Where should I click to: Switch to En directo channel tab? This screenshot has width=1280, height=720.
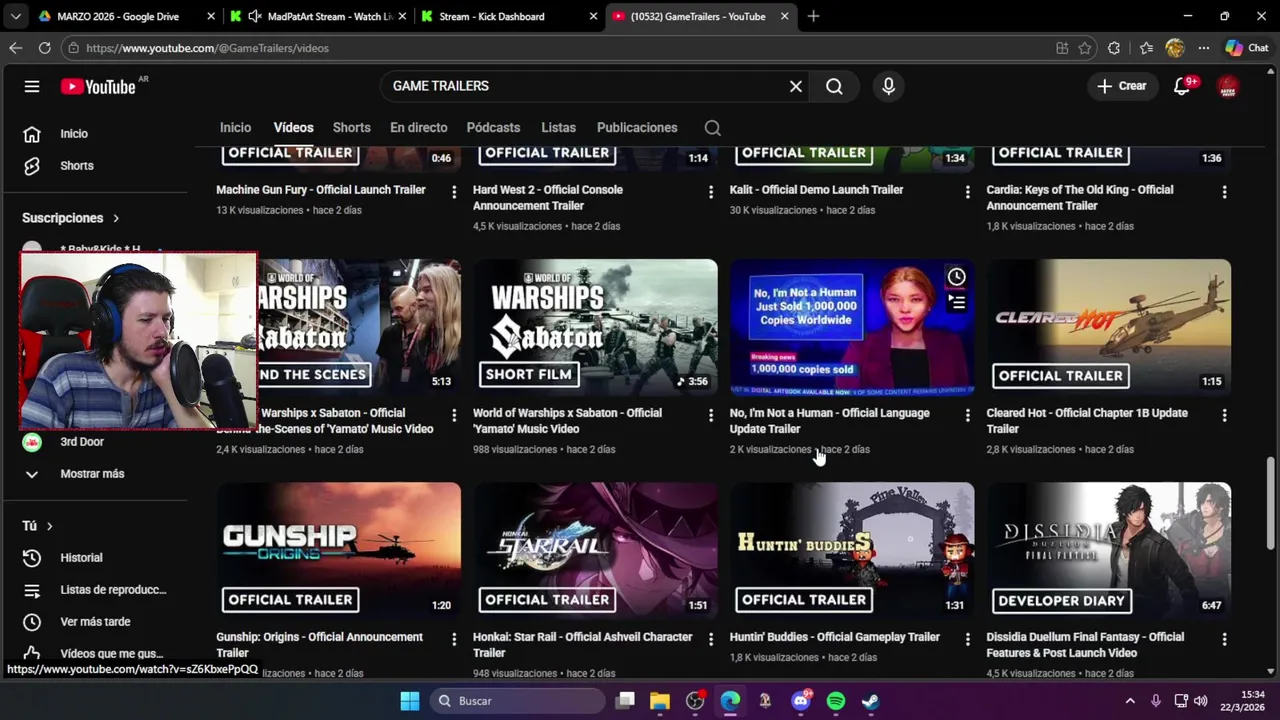418,128
